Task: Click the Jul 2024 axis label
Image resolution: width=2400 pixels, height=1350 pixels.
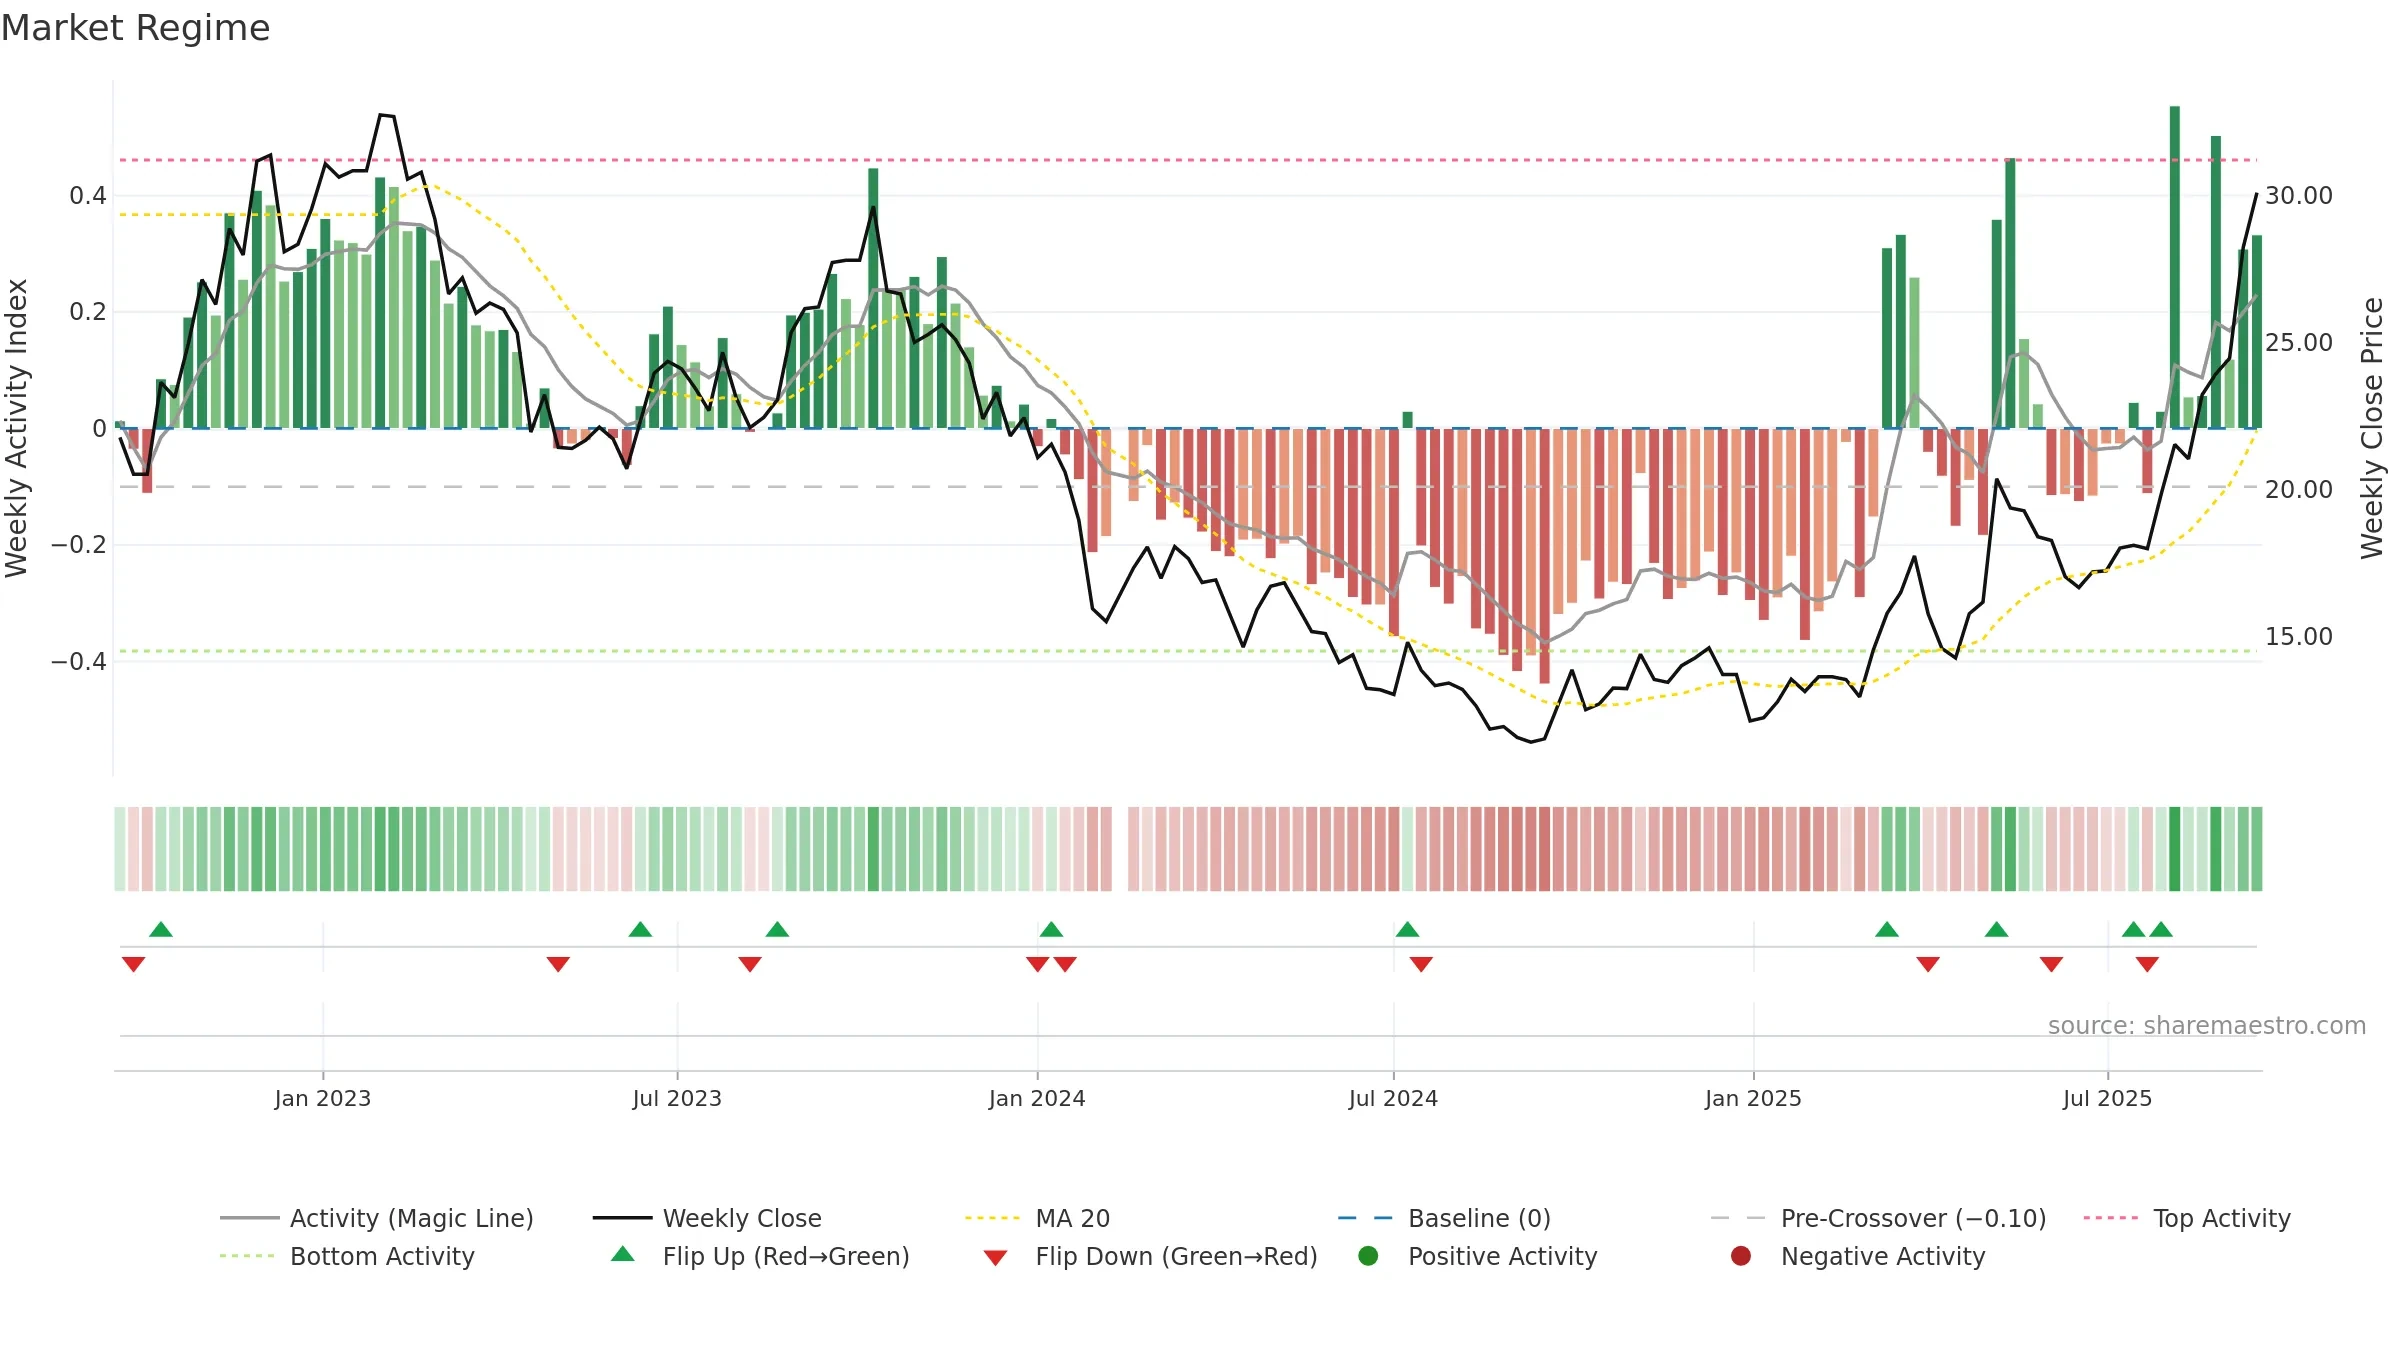Action: point(1393,1098)
